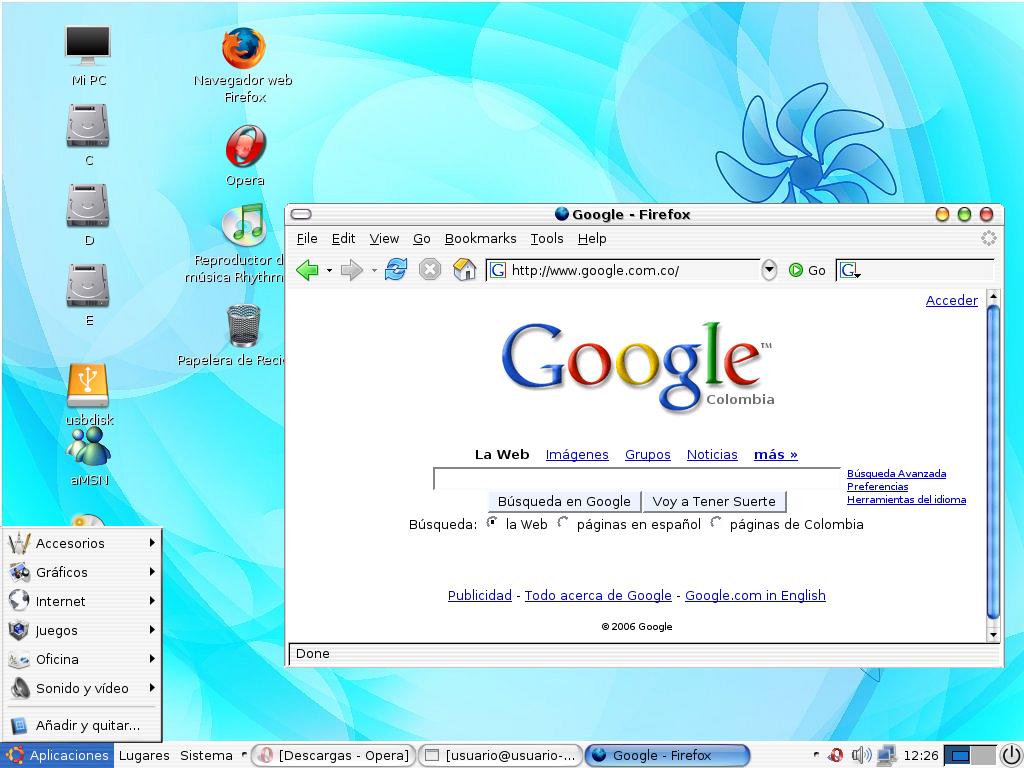Open Lugares panel menu

pos(144,756)
